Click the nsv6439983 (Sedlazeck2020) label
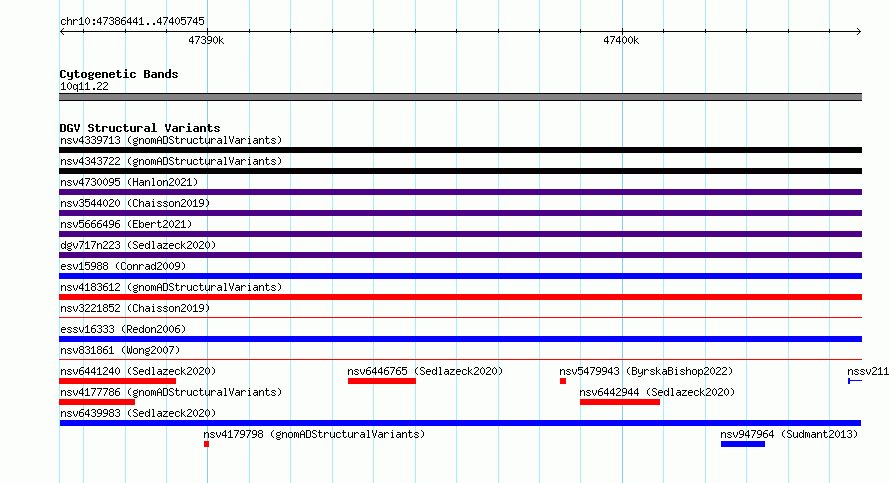Image resolution: width=890 pixels, height=483 pixels. coord(138,413)
